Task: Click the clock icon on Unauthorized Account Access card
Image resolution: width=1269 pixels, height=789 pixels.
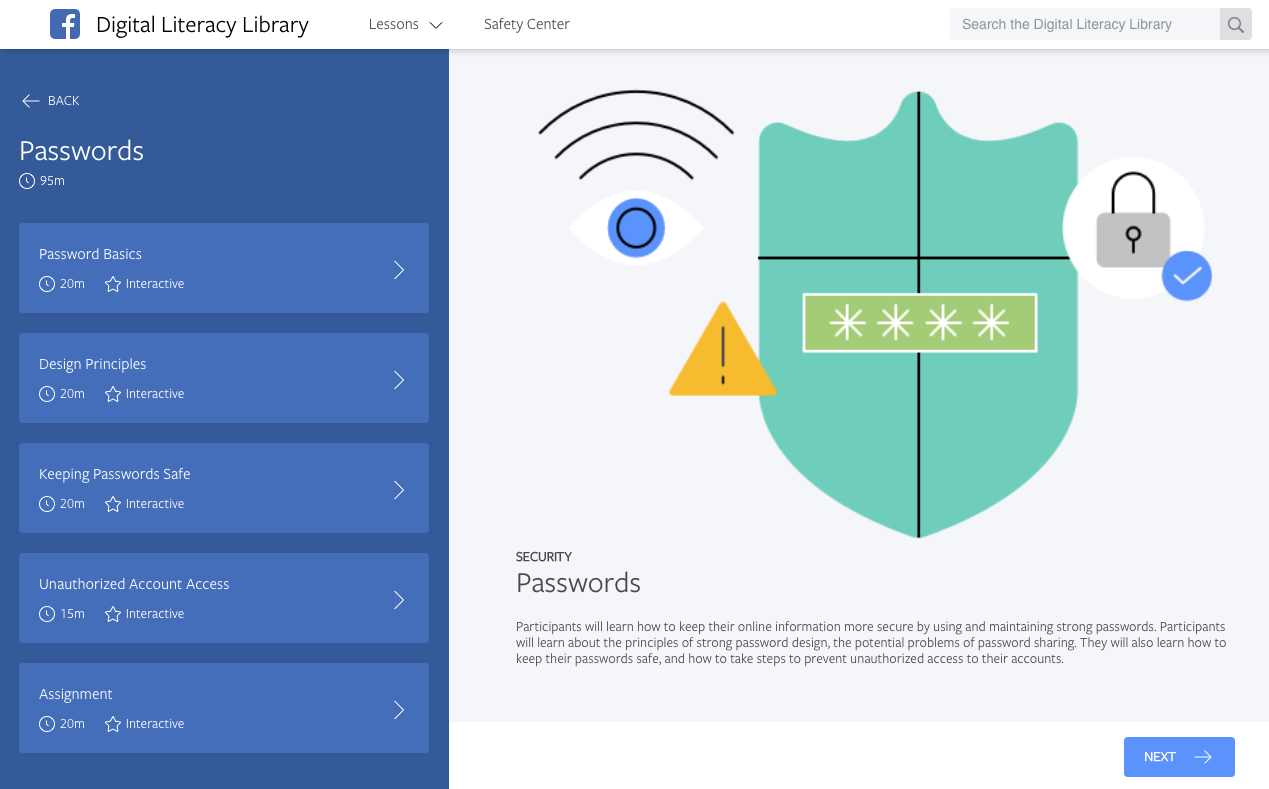Action: (45, 614)
